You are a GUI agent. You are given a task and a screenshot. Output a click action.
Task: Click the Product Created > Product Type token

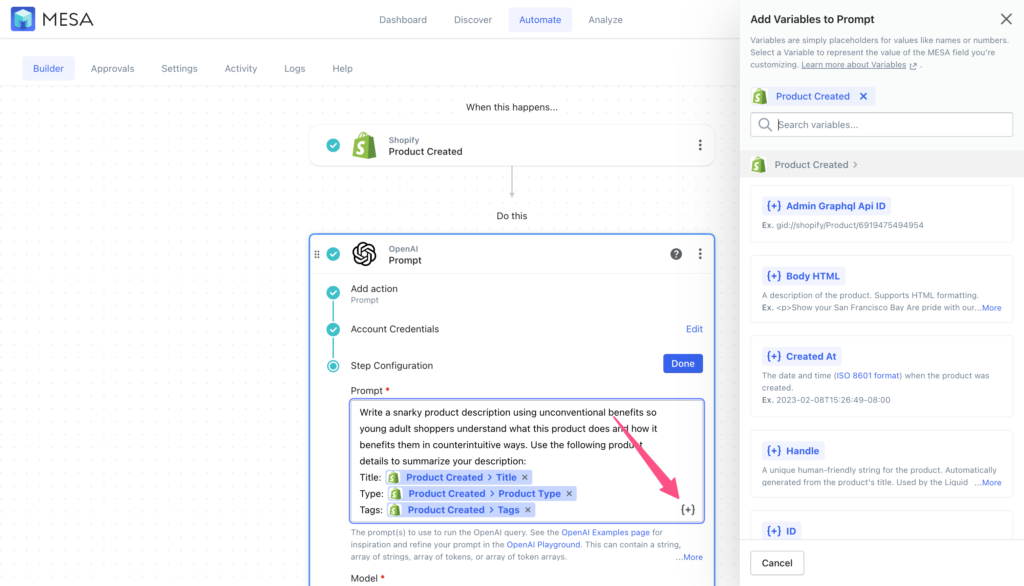pos(484,494)
